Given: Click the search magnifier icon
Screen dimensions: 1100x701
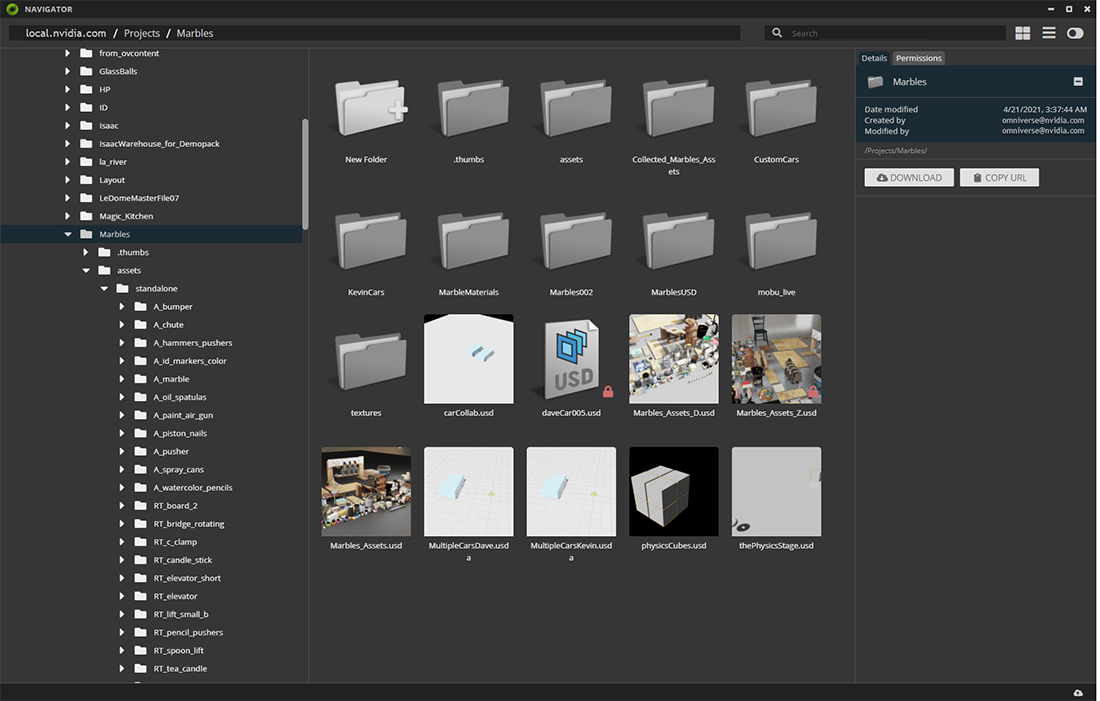Looking at the screenshot, I should tap(777, 33).
